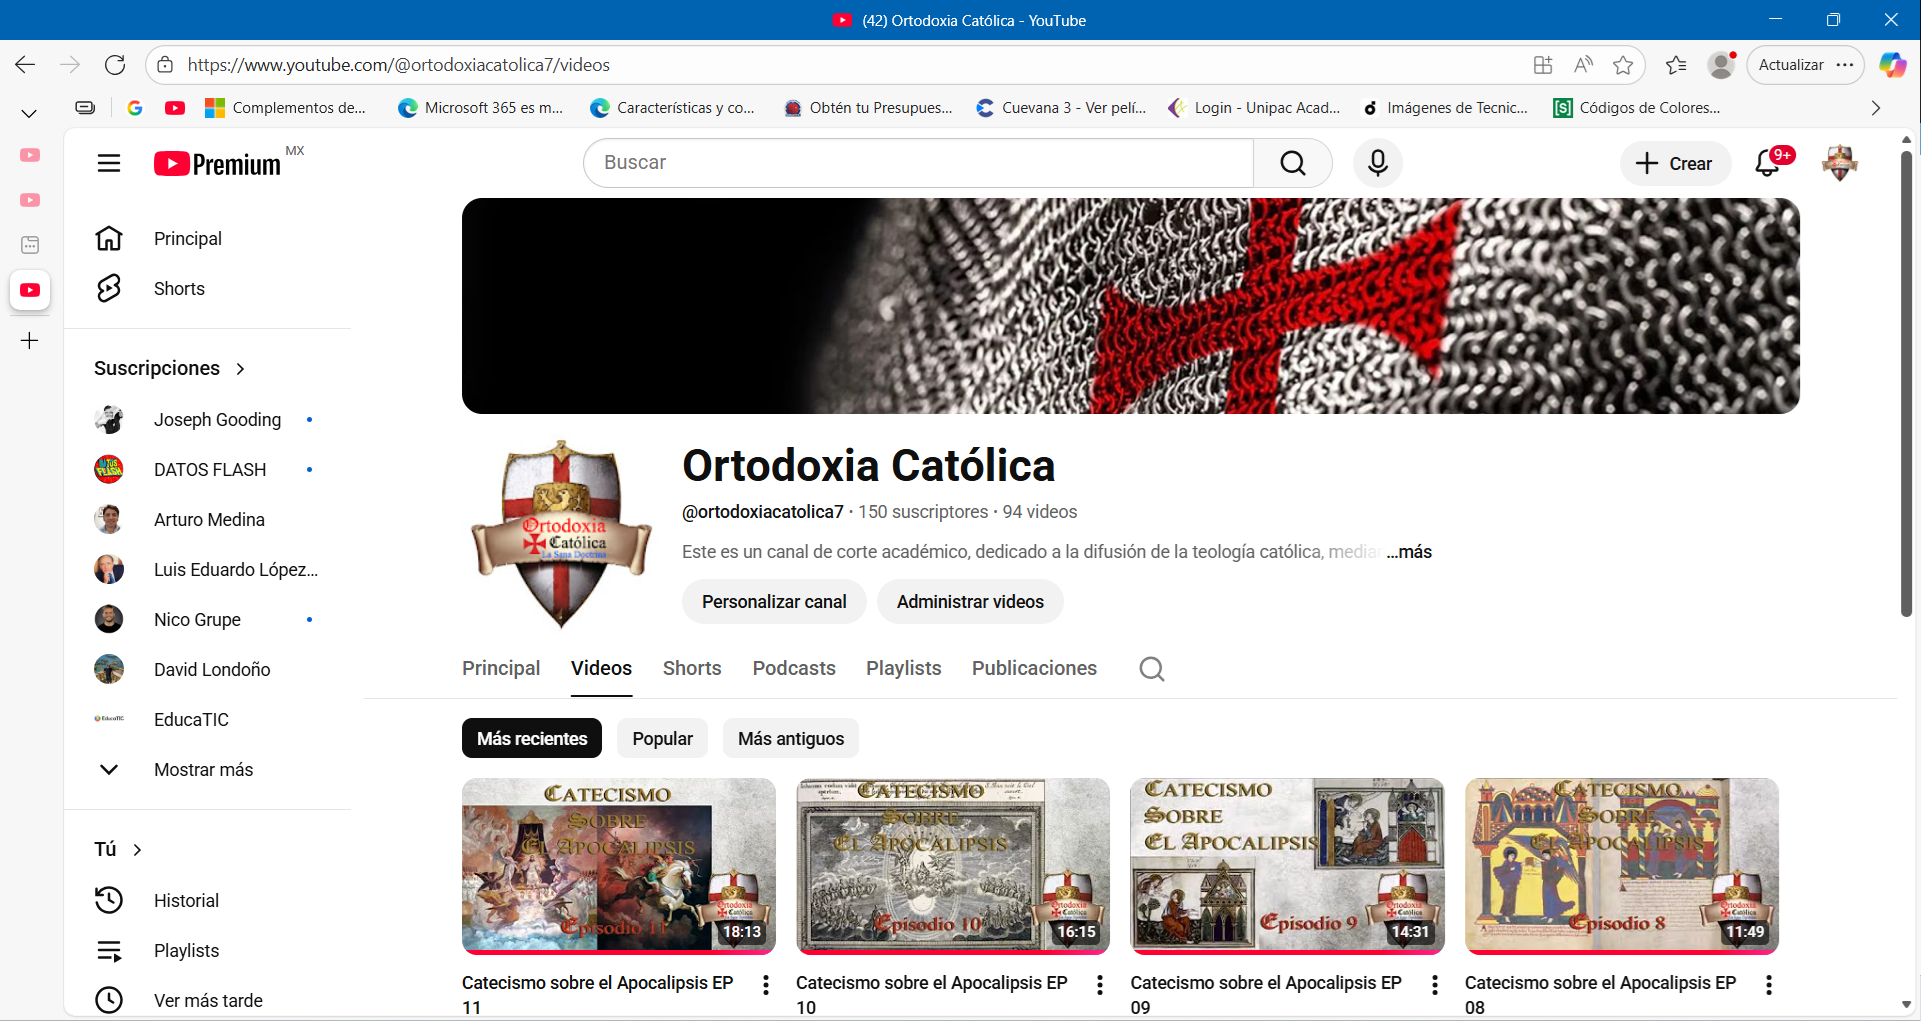Open options menu for Apocalipsis EP 11

[766, 985]
